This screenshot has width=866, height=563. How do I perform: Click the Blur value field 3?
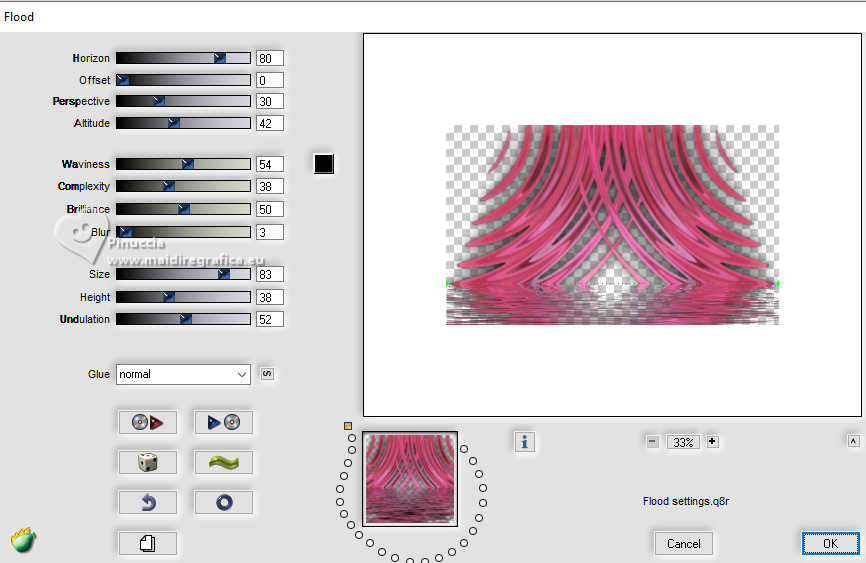pyautogui.click(x=270, y=232)
